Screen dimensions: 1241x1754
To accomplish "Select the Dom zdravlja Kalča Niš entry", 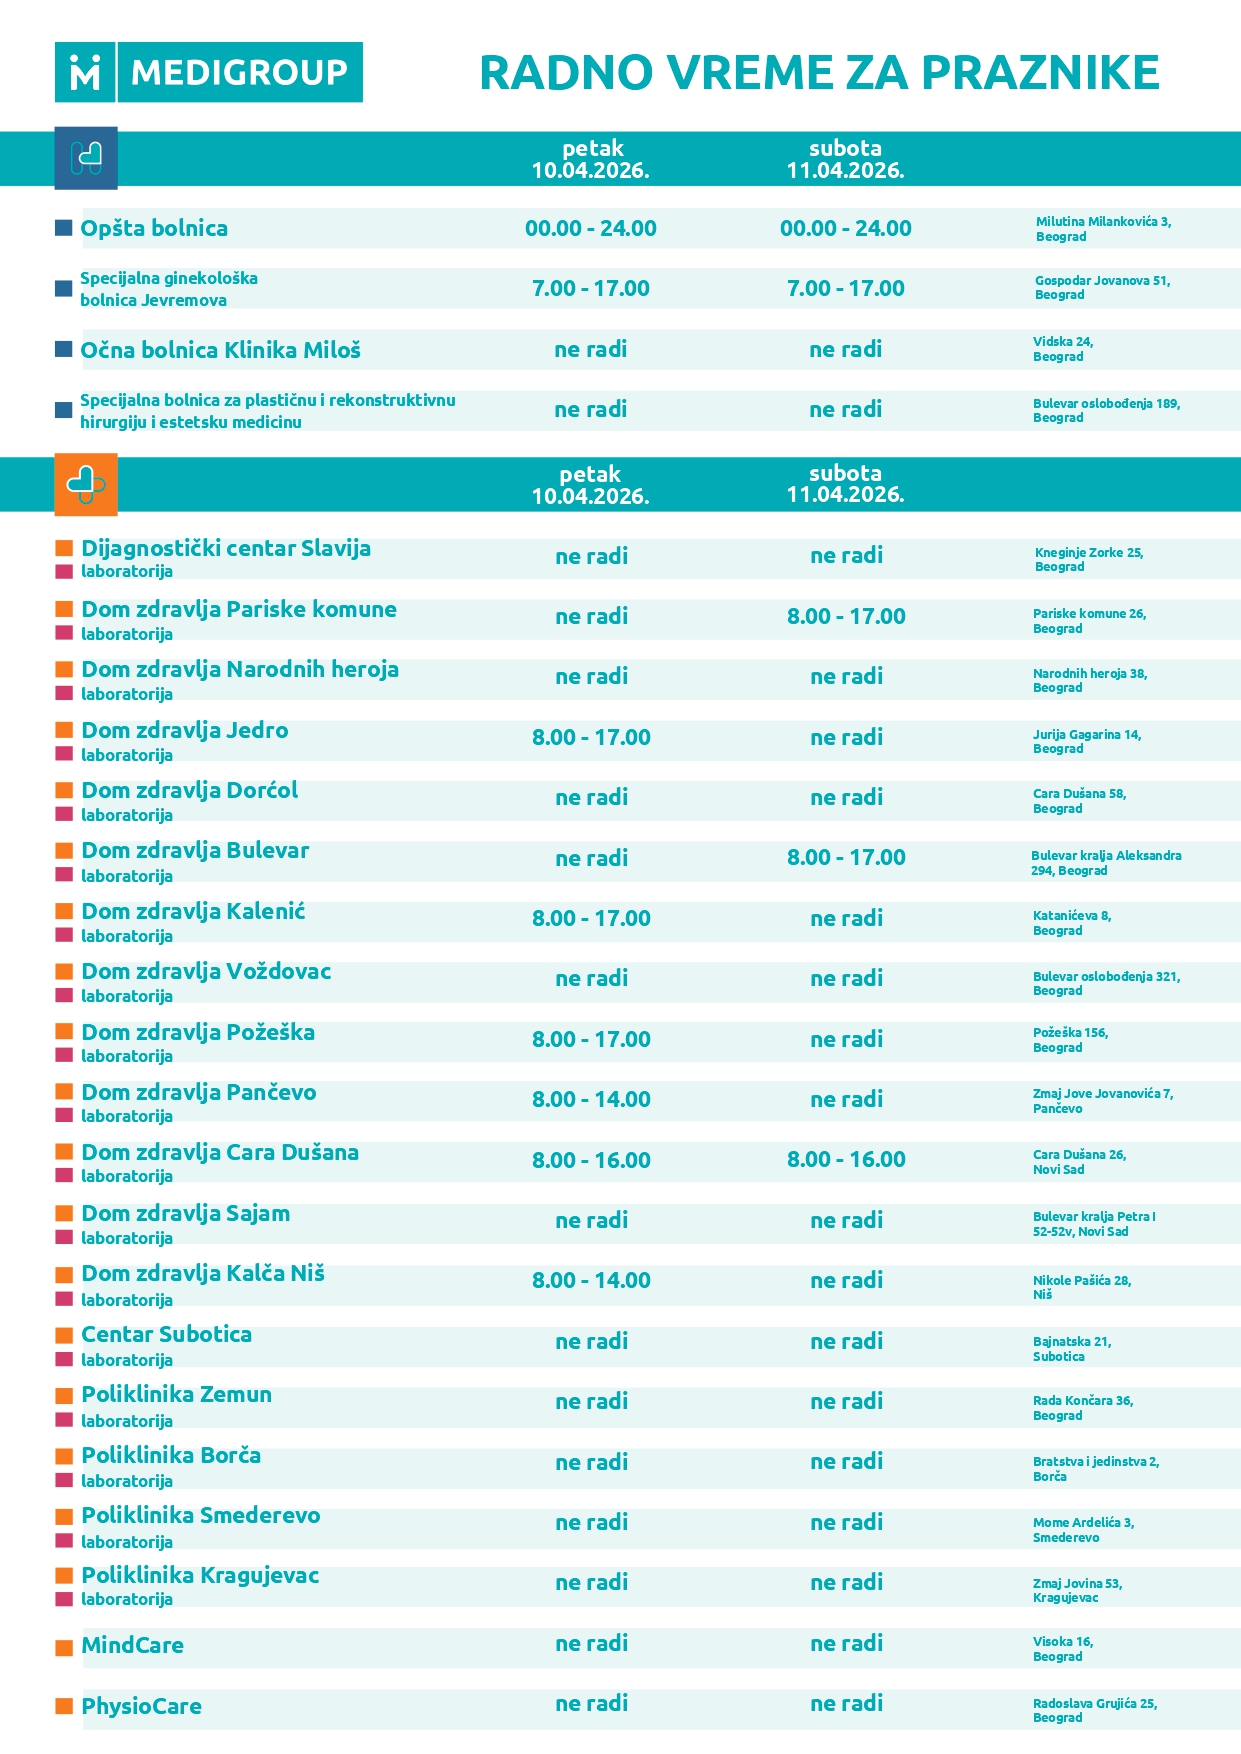I will click(x=203, y=1273).
